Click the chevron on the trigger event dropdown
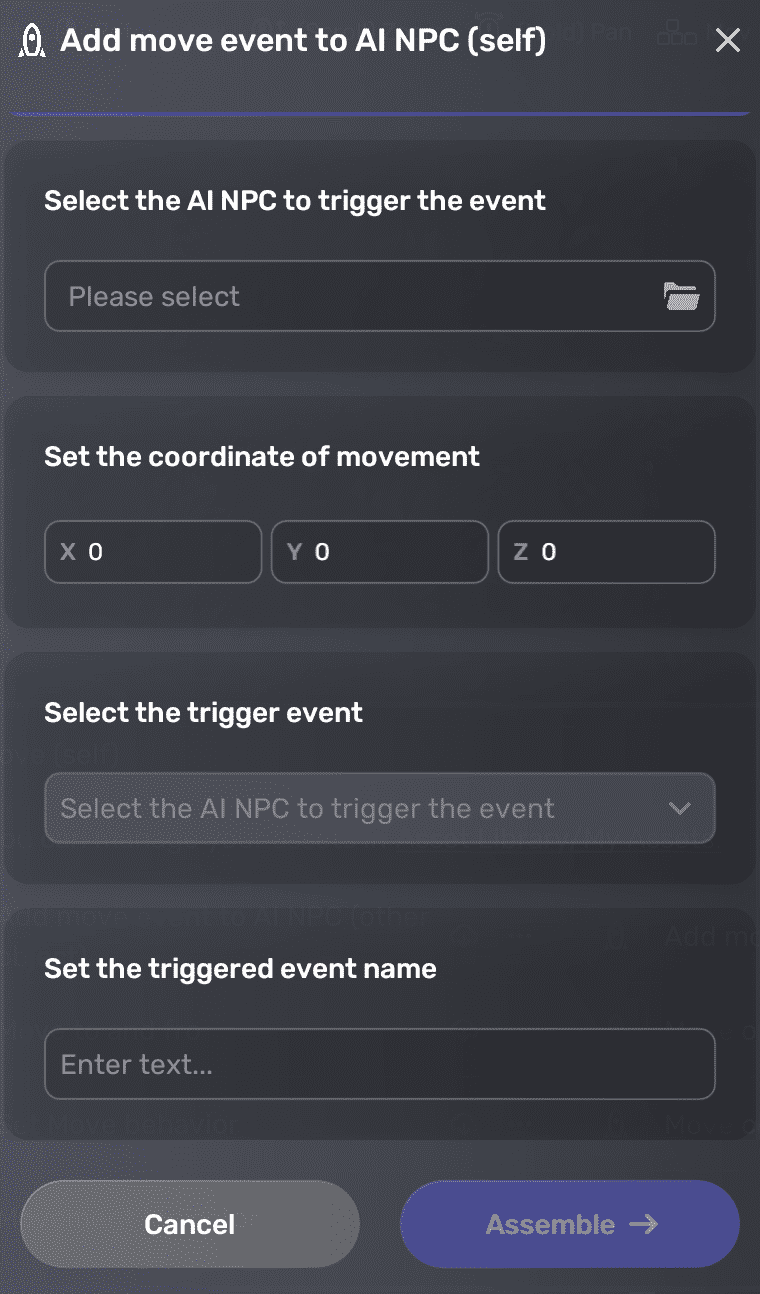 tap(682, 807)
